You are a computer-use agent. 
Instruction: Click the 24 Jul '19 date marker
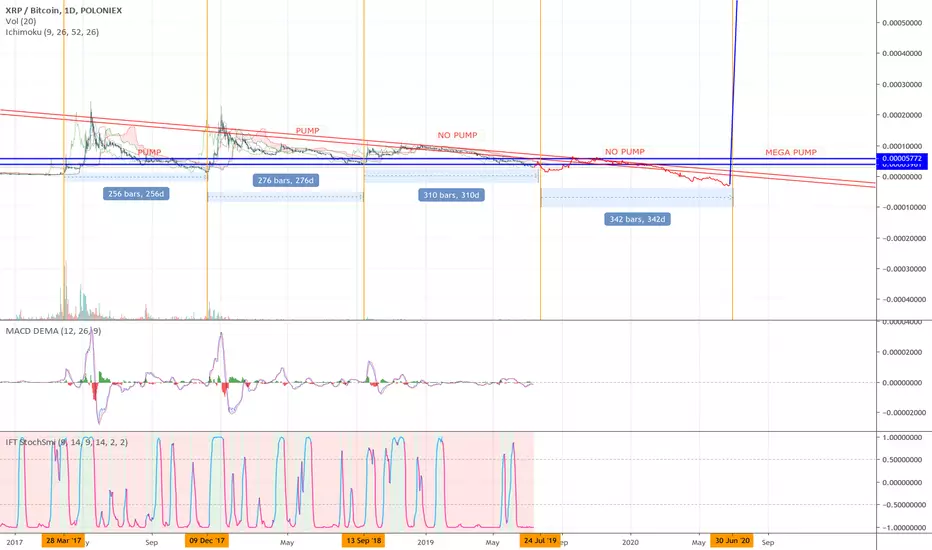540,540
